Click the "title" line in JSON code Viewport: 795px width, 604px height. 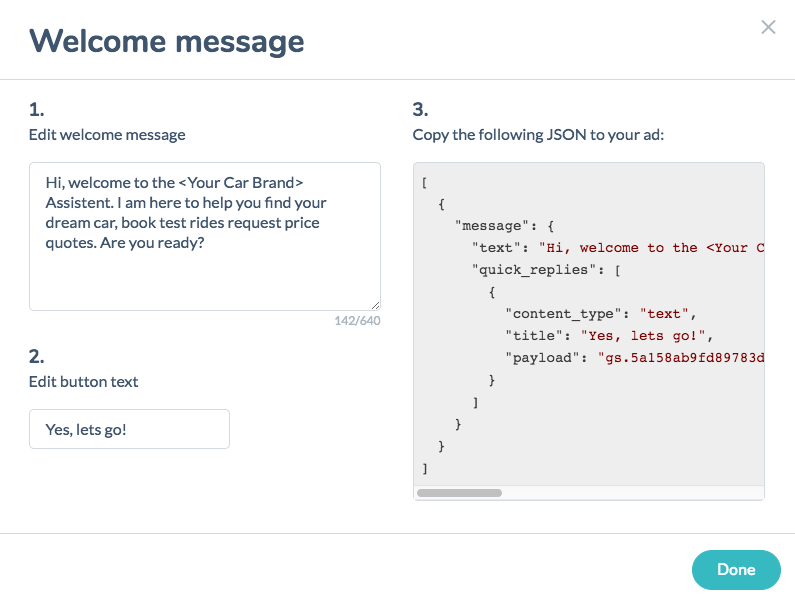coord(612,335)
